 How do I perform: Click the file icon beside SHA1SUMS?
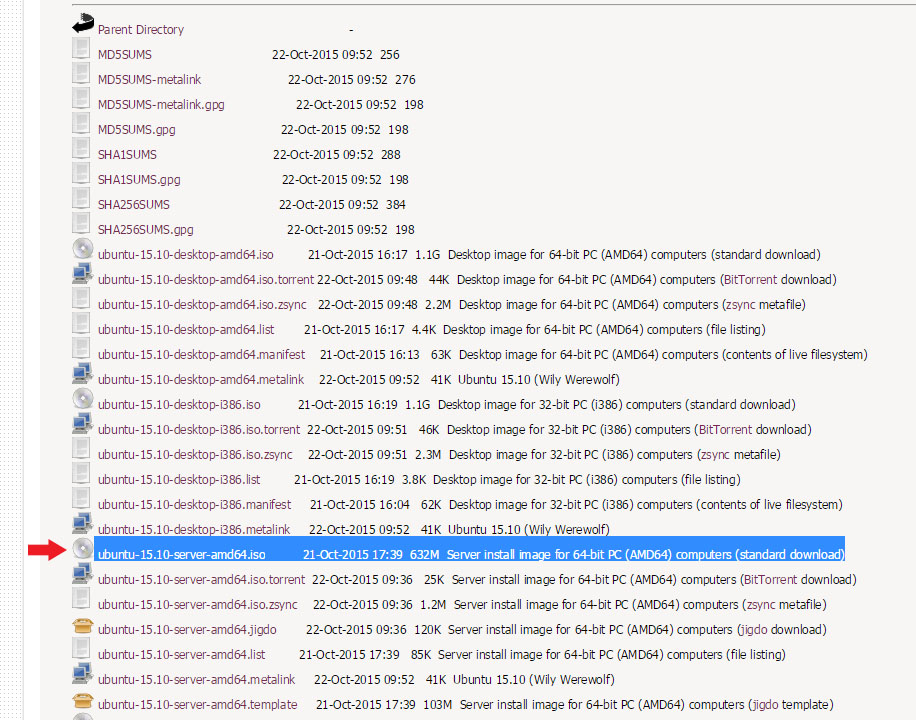click(81, 148)
